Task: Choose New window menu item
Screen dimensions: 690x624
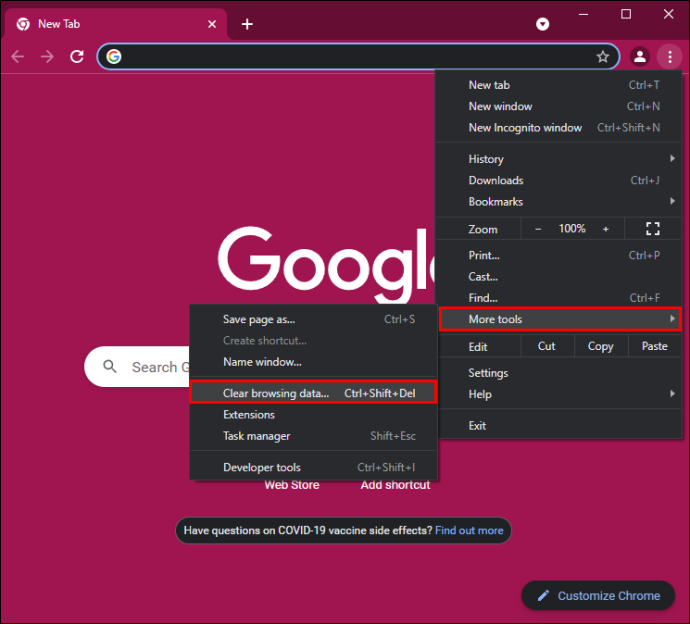Action: [x=559, y=106]
